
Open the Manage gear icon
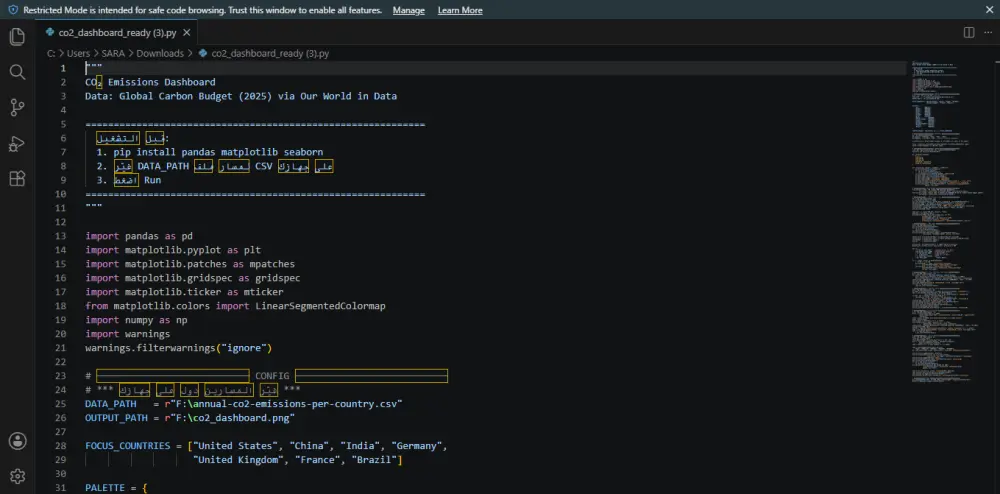click(17, 476)
